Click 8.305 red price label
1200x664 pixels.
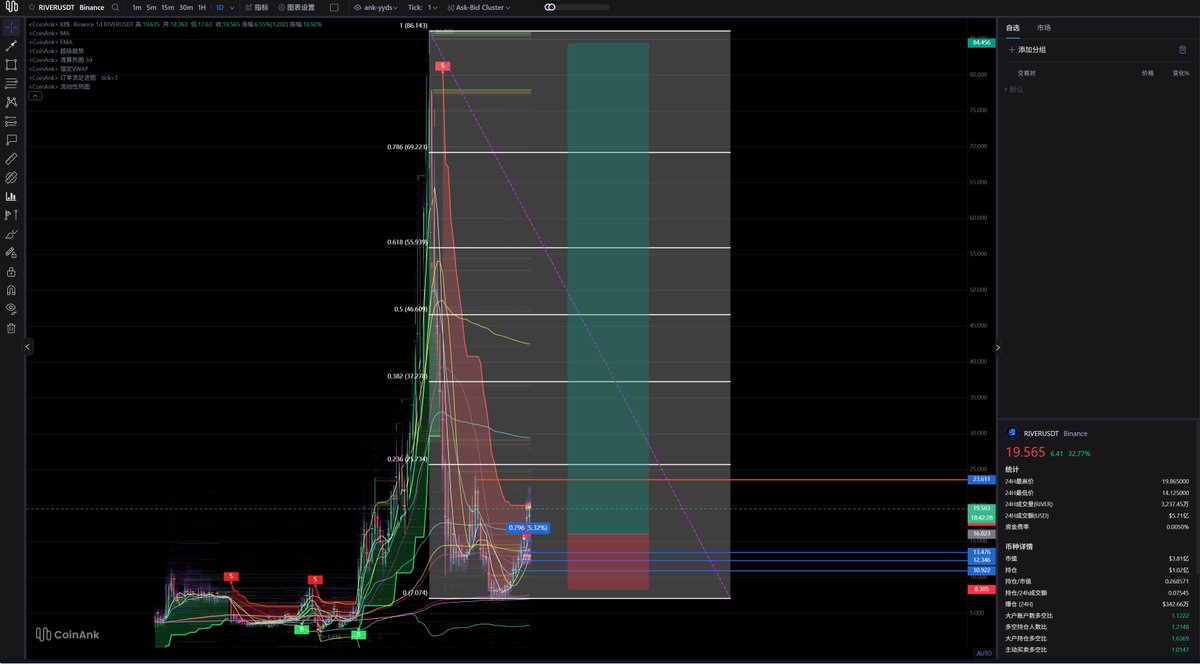[x=980, y=590]
